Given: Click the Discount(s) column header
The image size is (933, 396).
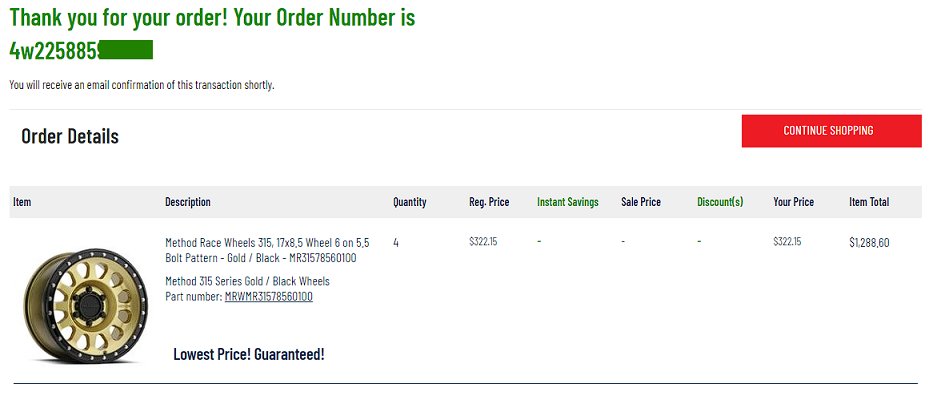Looking at the screenshot, I should [720, 202].
